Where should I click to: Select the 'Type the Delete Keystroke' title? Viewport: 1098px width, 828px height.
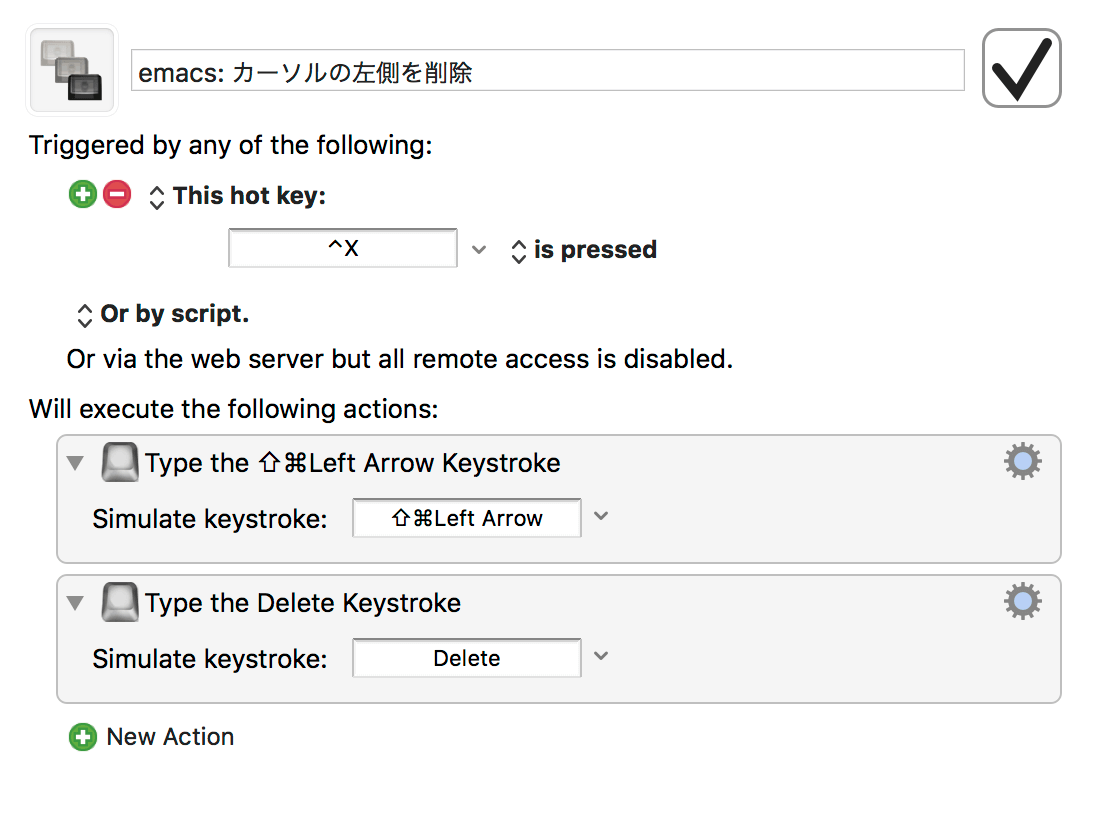(303, 603)
